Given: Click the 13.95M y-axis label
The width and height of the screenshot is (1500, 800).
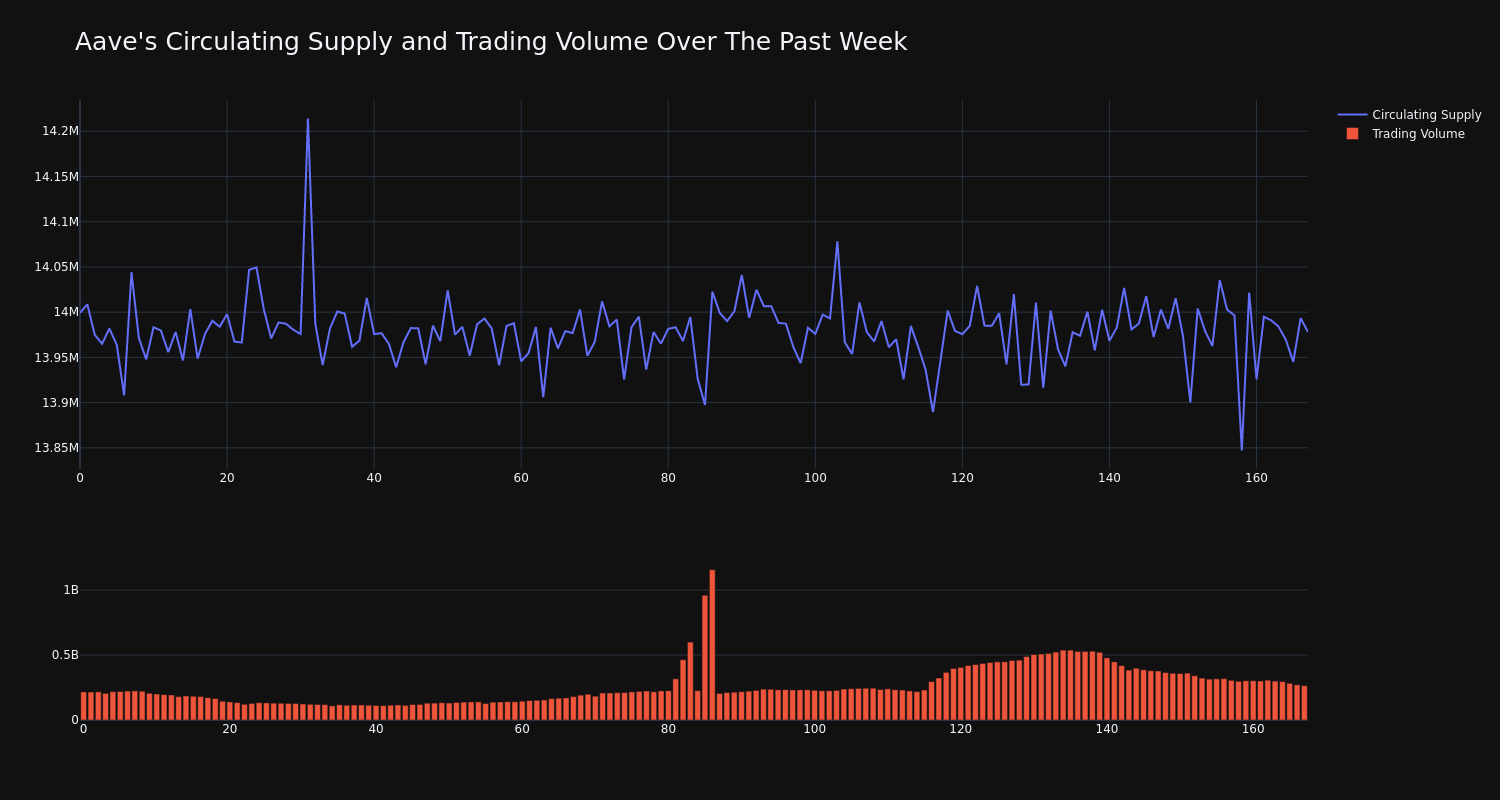Looking at the screenshot, I should (56, 358).
